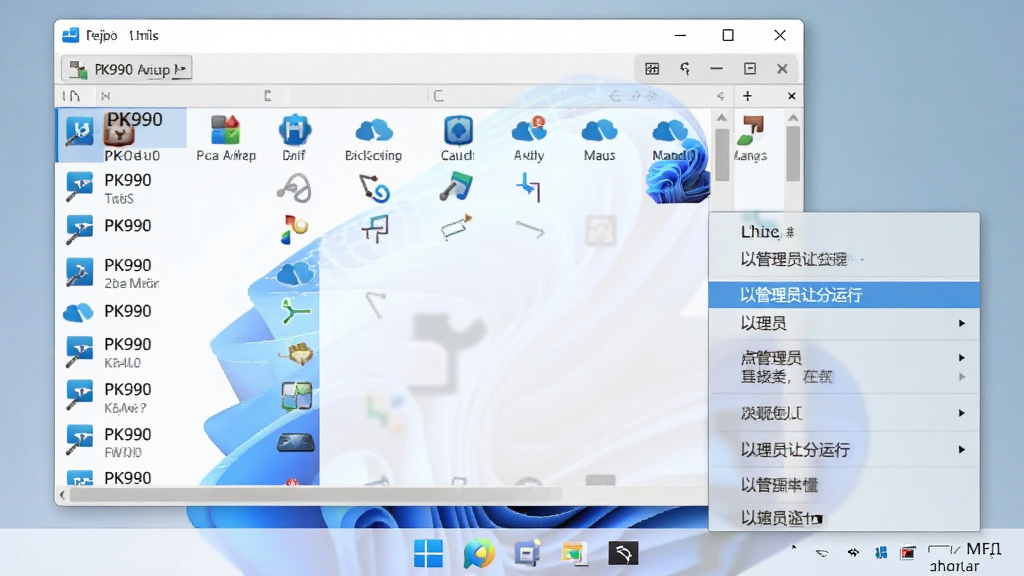Close the tab strip with small x
Image resolution: width=1024 pixels, height=576 pixels.
792,96
